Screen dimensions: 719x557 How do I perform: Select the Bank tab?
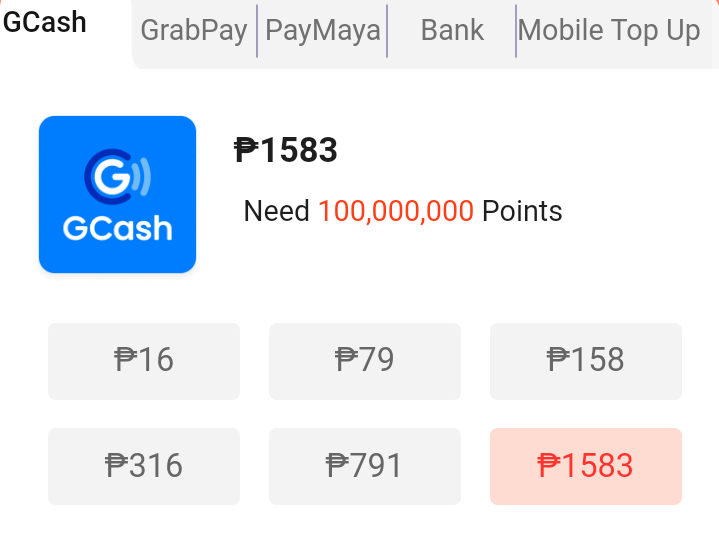[452, 31]
